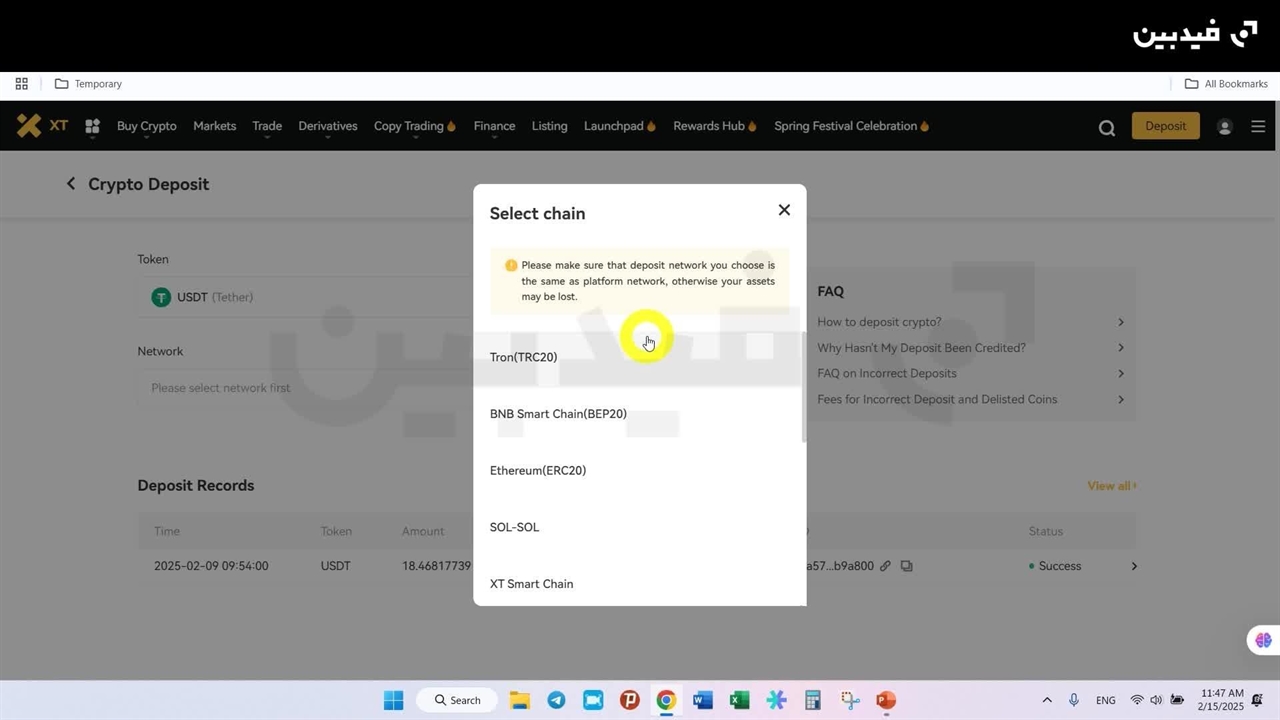Viewport: 1280px width, 720px height.
Task: Click the search magnifier icon in header
Action: coord(1106,128)
